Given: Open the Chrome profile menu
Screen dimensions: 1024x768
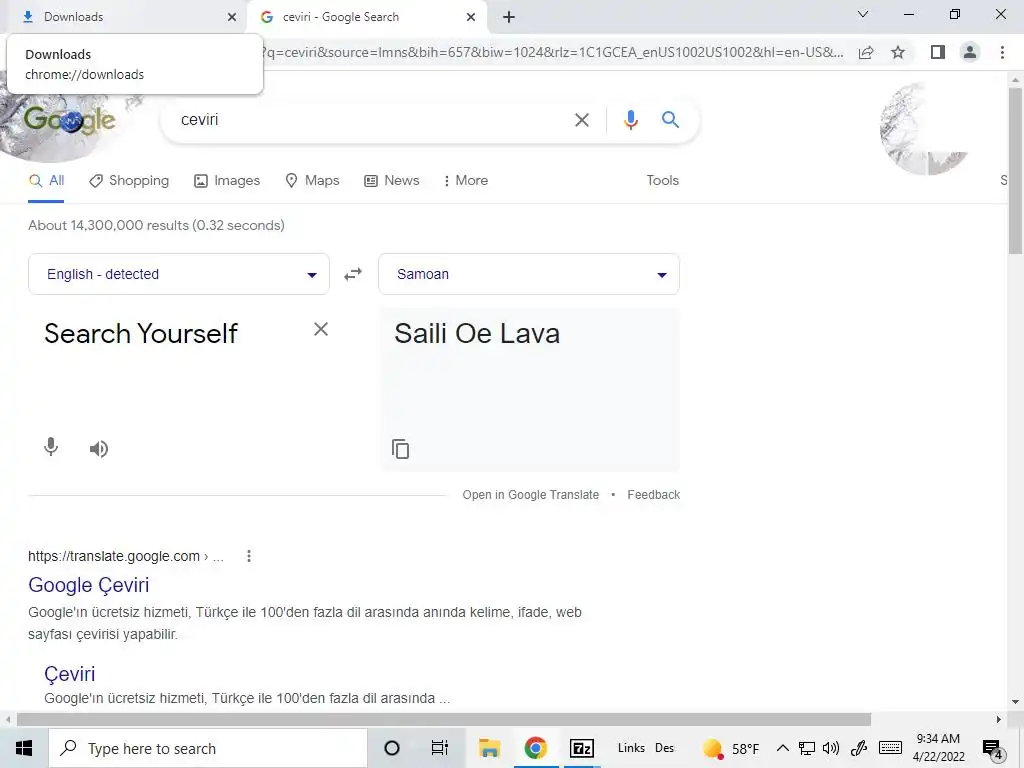Looking at the screenshot, I should 970,52.
